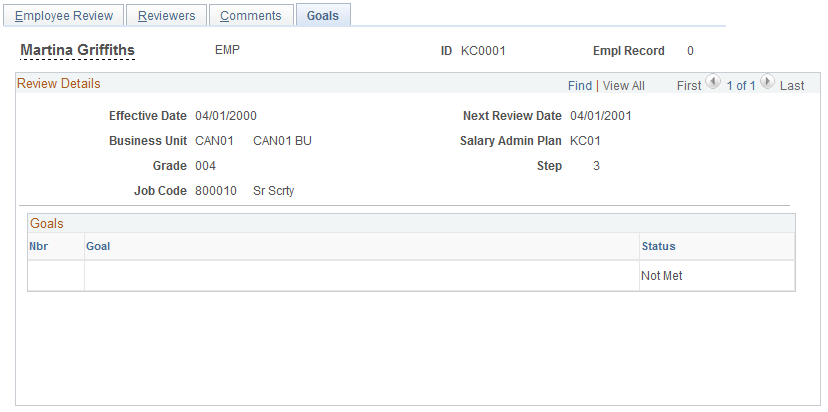The image size is (828, 412).
Task: Sort by the Nbr column header
Action: click(x=39, y=246)
